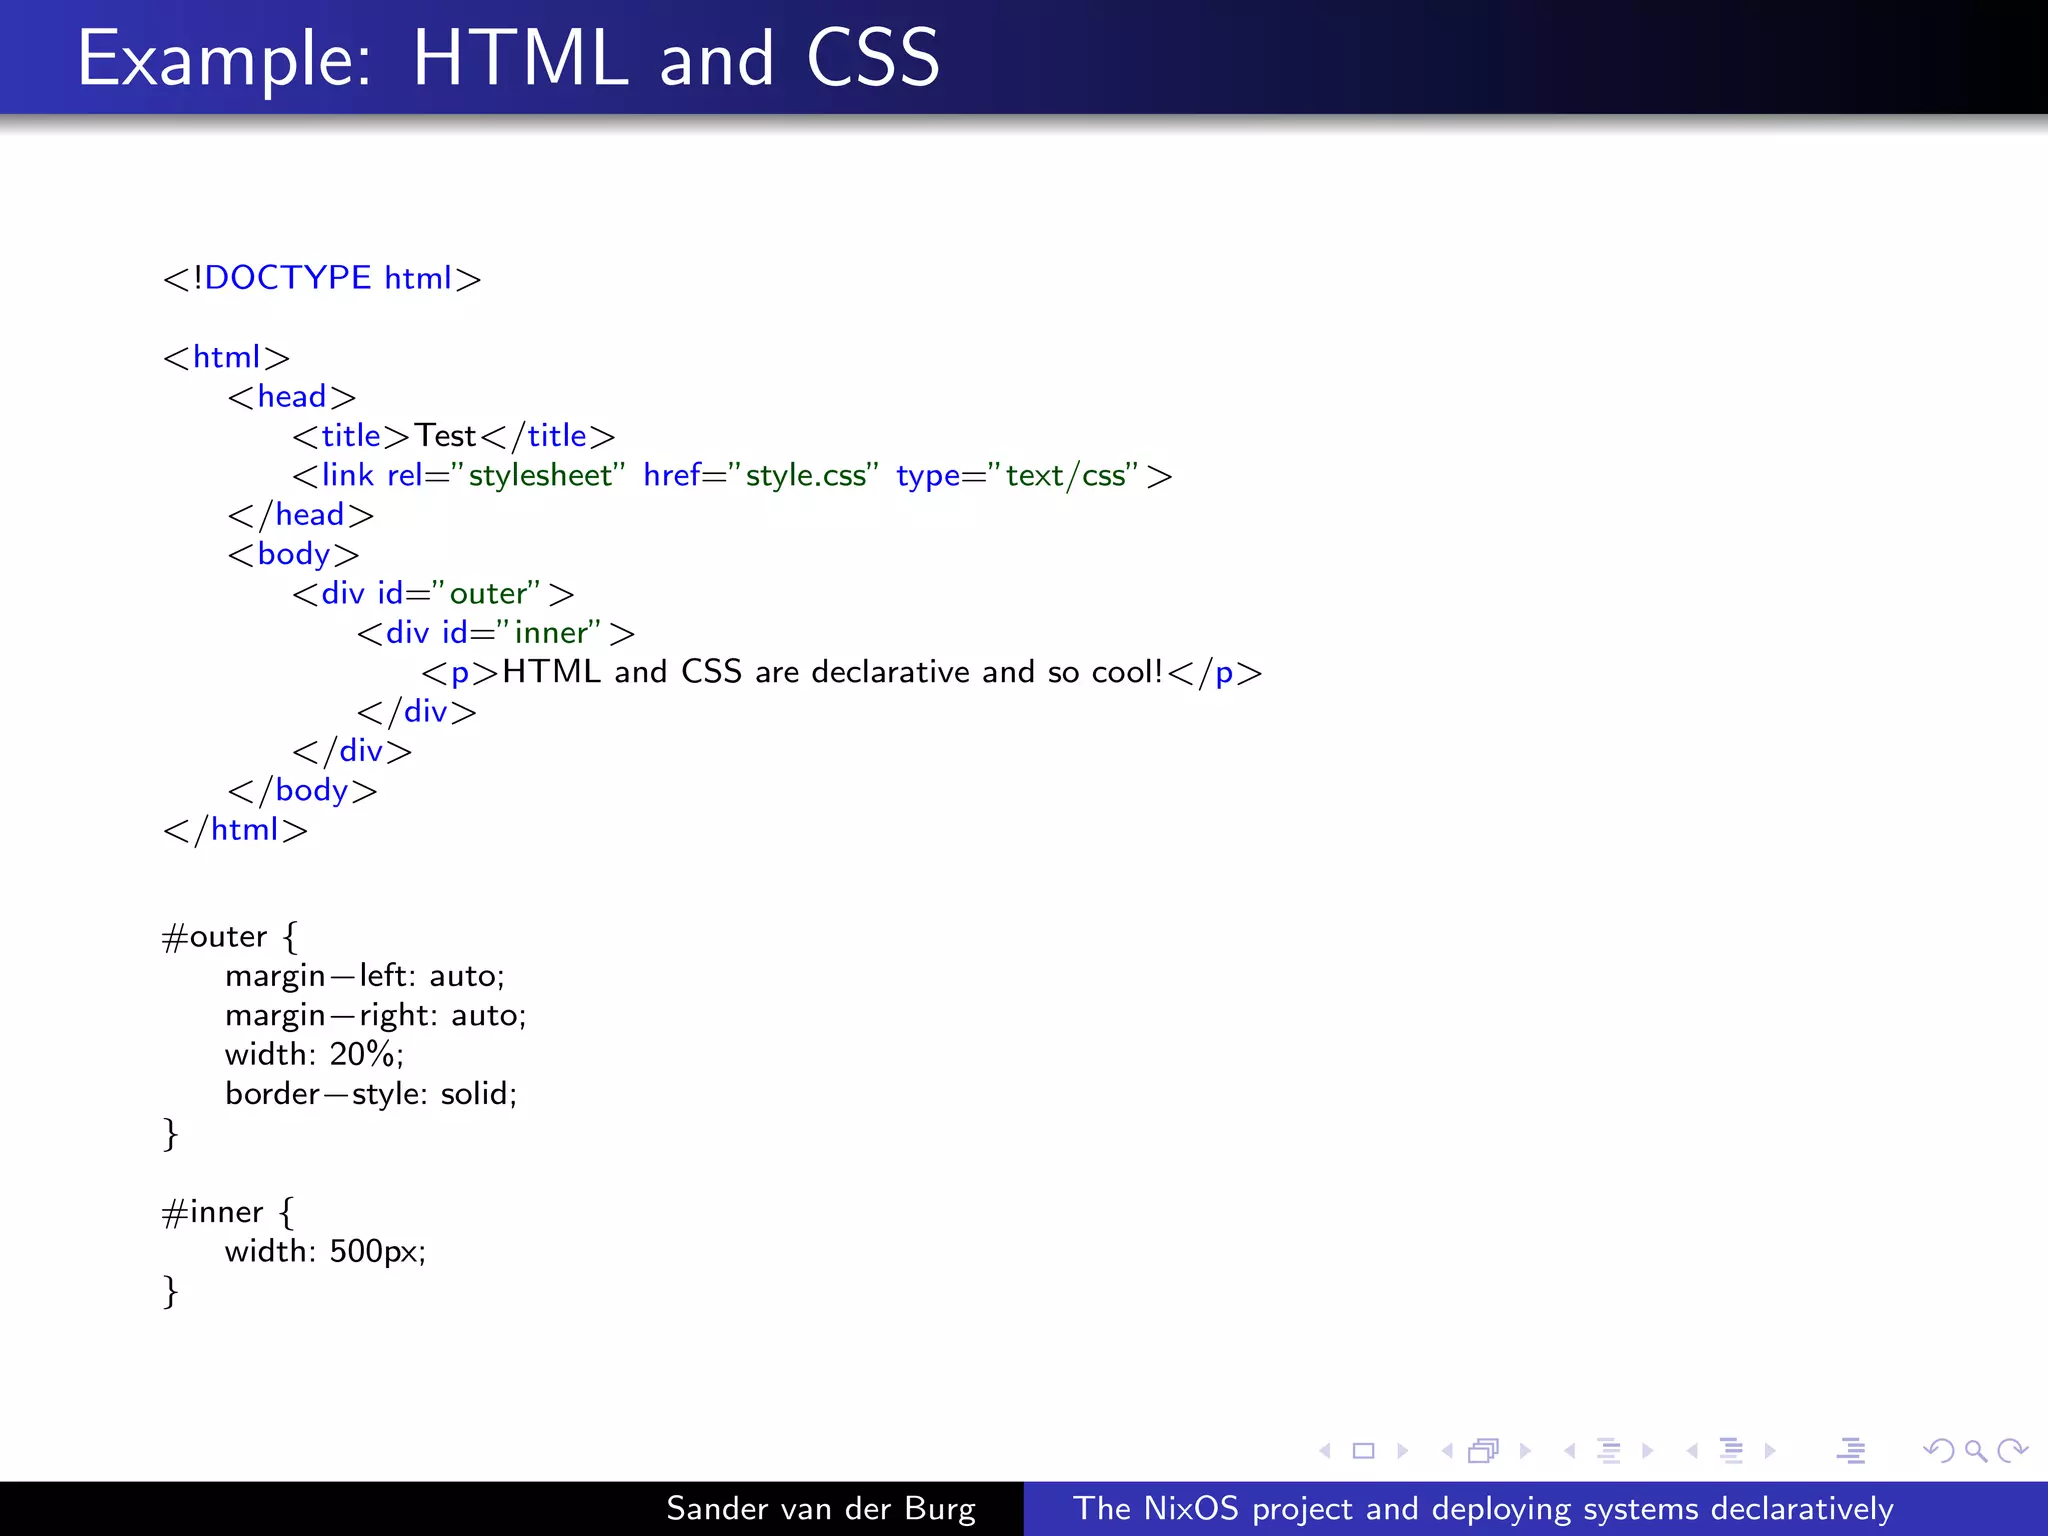
Task: Jump to previous frame arrow before frame icon
Action: [1447, 1451]
